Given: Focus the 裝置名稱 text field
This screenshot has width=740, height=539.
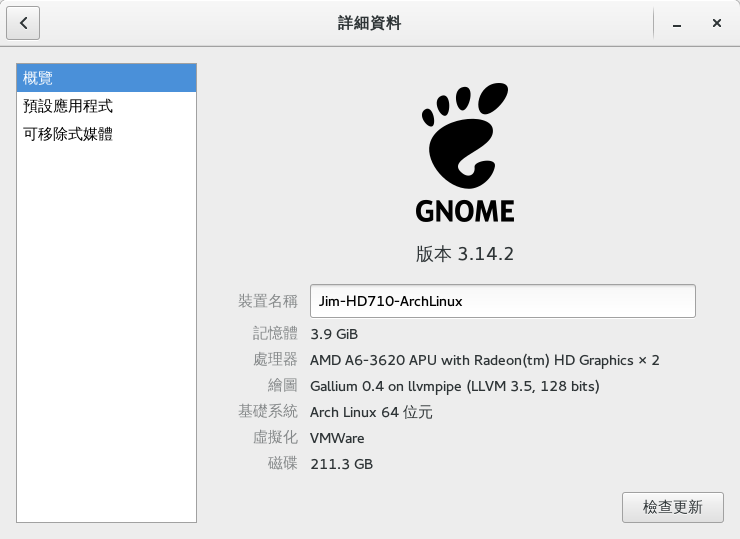Looking at the screenshot, I should click(502, 301).
